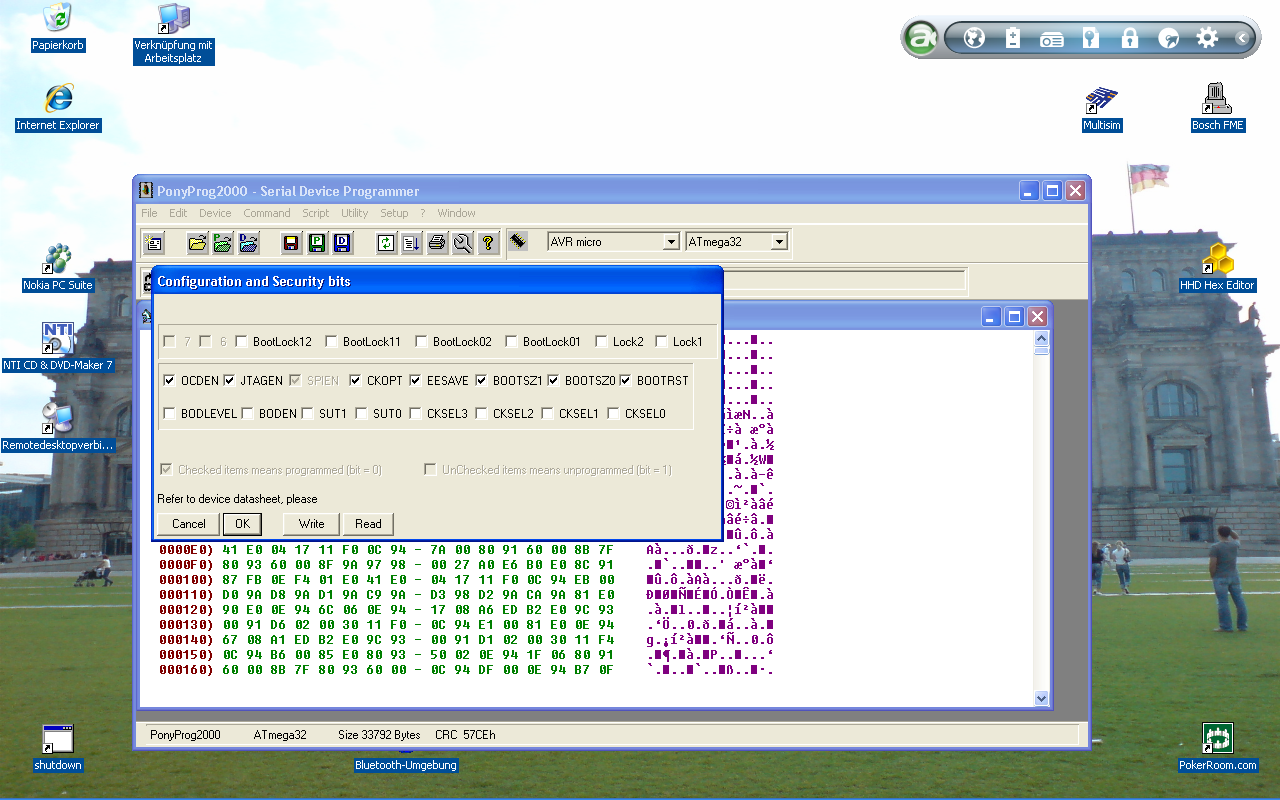The width and height of the screenshot is (1280, 800).
Task: Uncheck the EESAVE fuse checkbox
Action: [415, 380]
